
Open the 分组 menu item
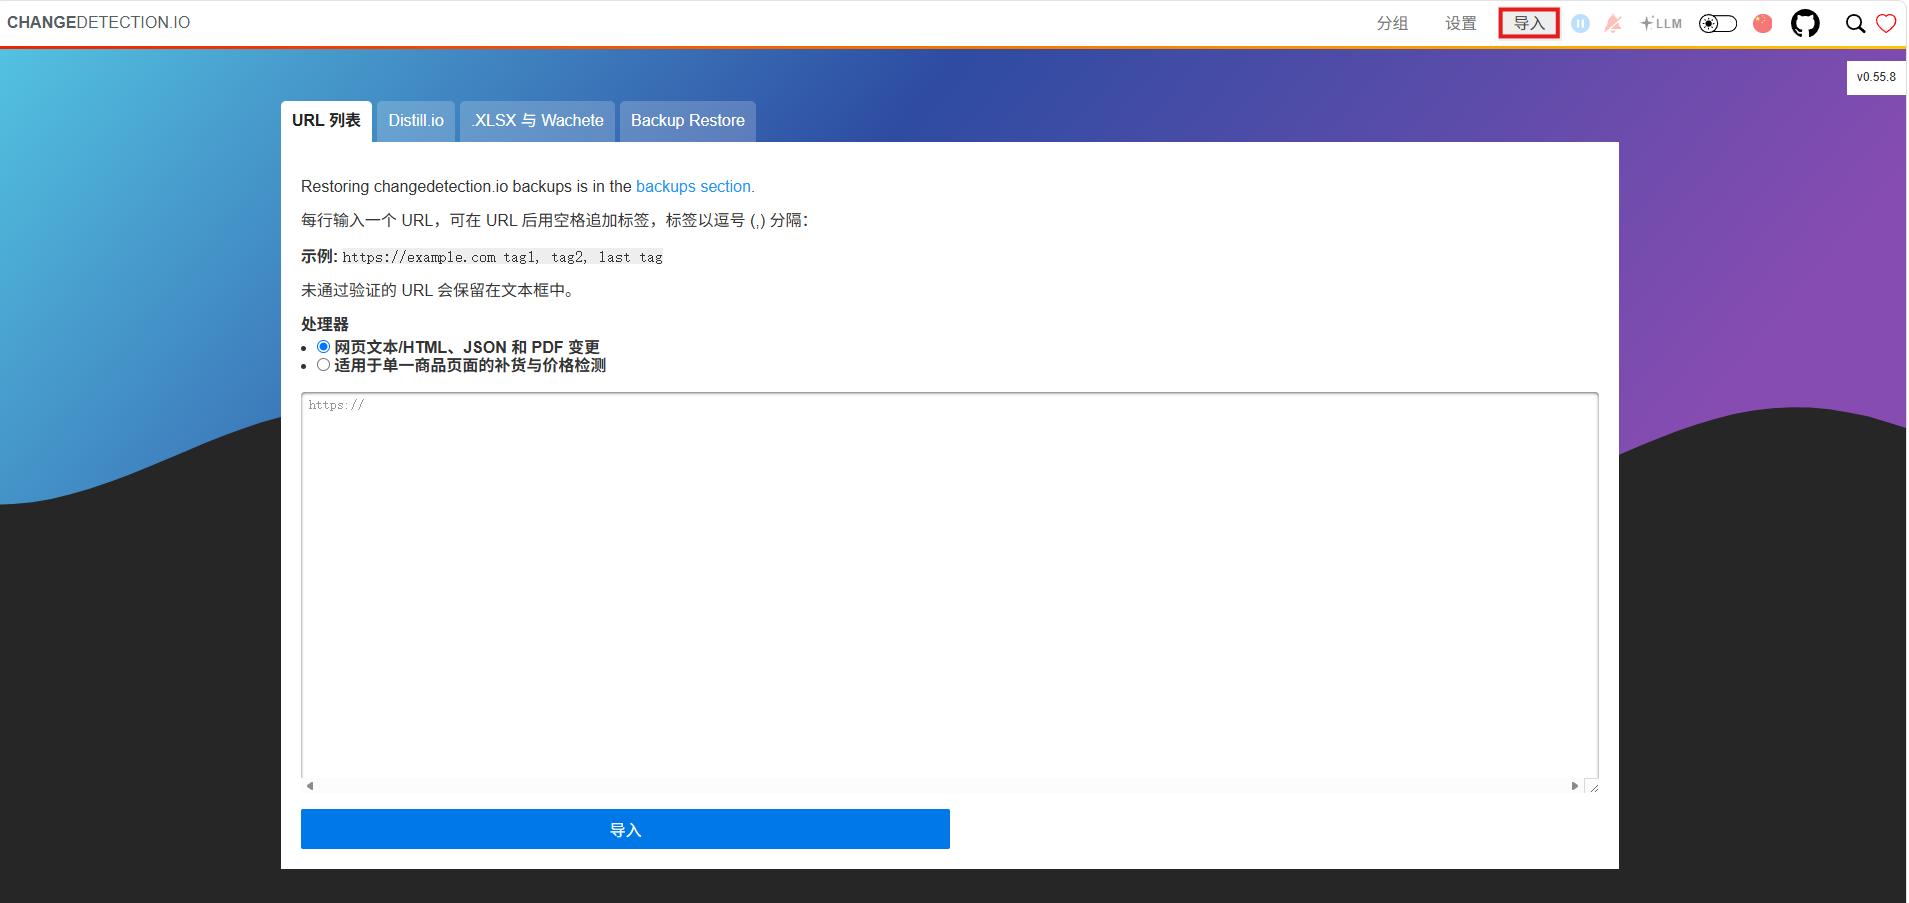(x=1392, y=23)
